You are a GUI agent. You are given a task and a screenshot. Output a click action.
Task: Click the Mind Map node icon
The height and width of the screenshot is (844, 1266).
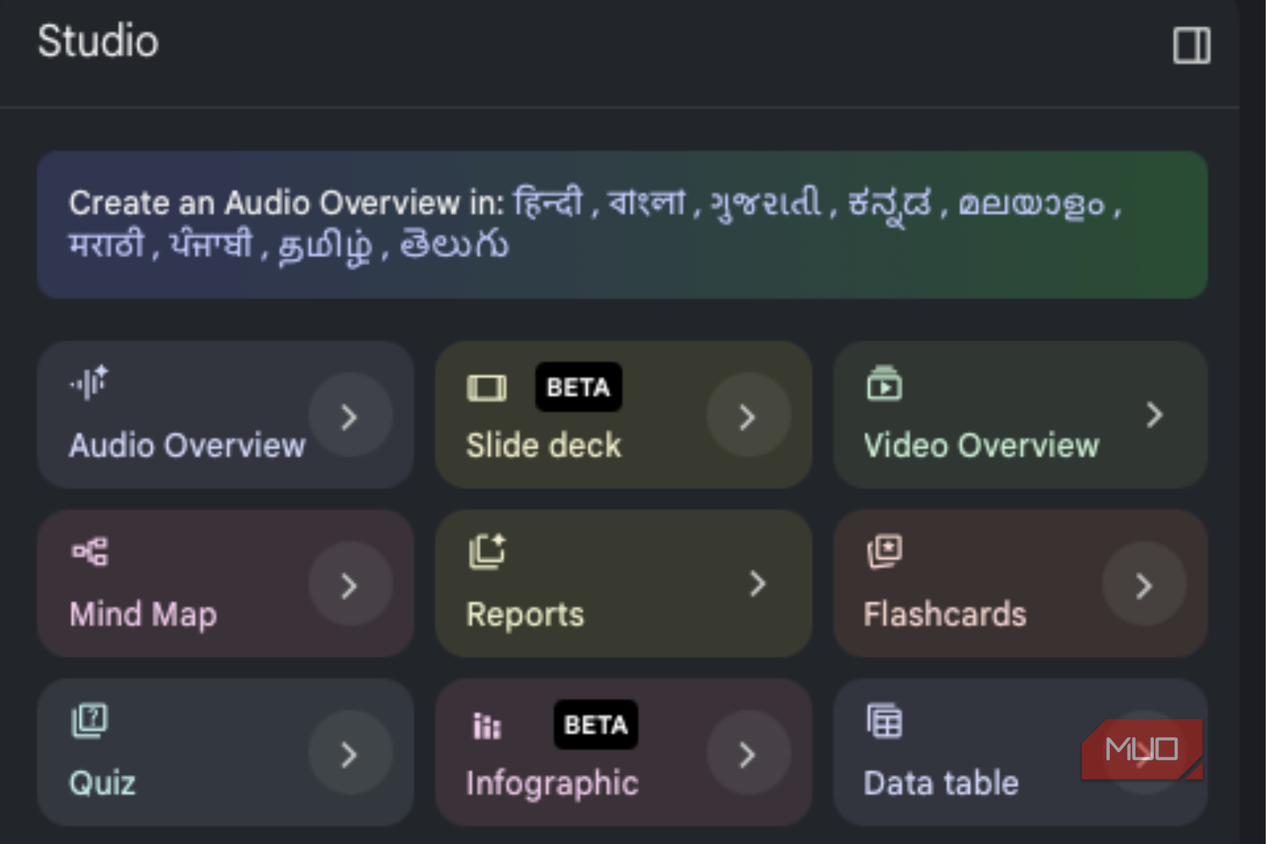click(90, 552)
